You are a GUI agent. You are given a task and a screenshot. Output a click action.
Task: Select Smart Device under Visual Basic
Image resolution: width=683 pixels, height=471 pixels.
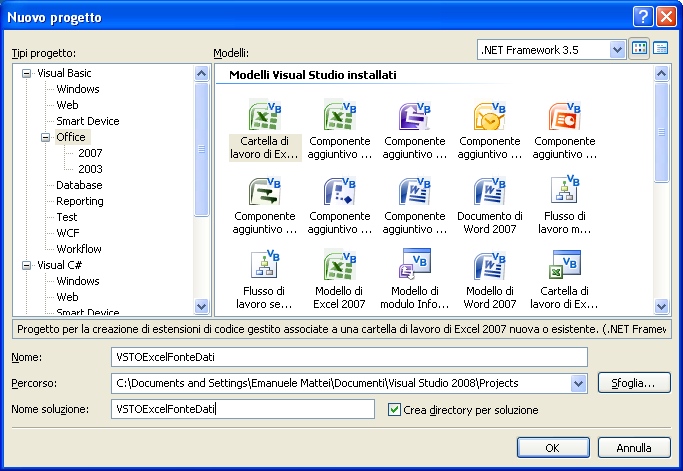click(88, 121)
